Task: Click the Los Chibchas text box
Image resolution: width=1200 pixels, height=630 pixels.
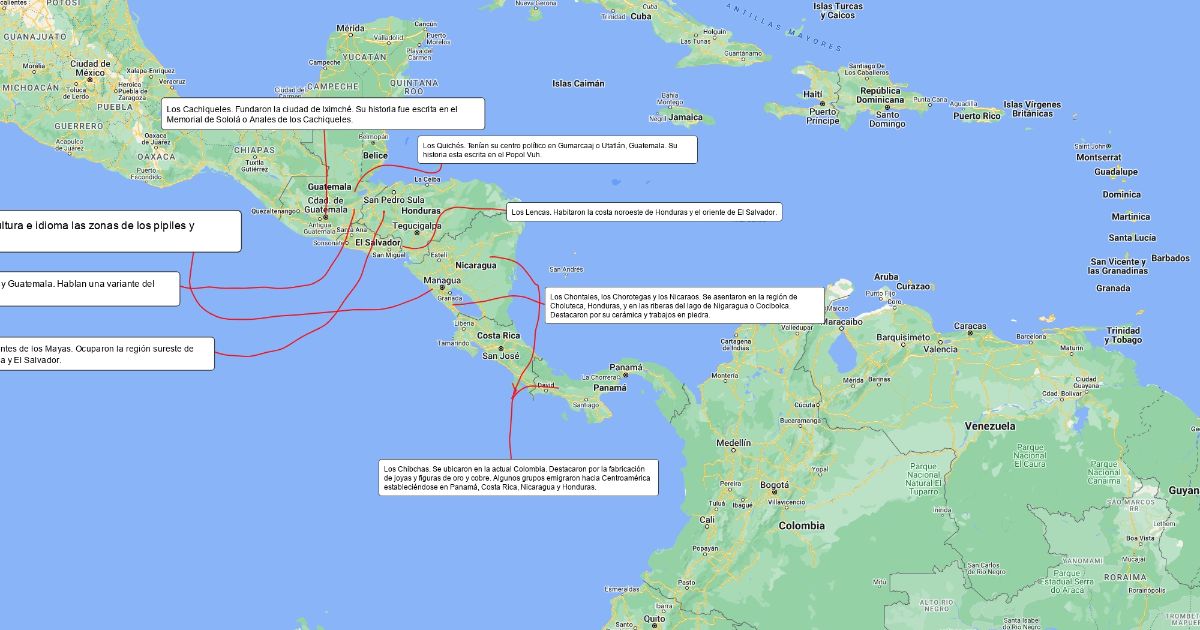Action: coord(517,477)
